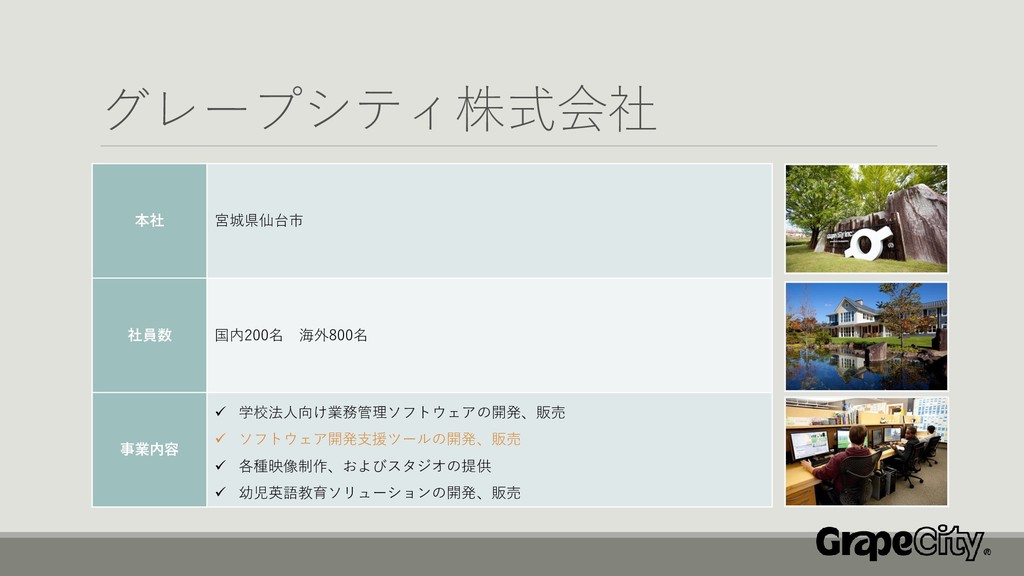The image size is (1024, 576).
Task: Click the checkmark before 学校法人向け
Action: pyautogui.click(x=221, y=411)
